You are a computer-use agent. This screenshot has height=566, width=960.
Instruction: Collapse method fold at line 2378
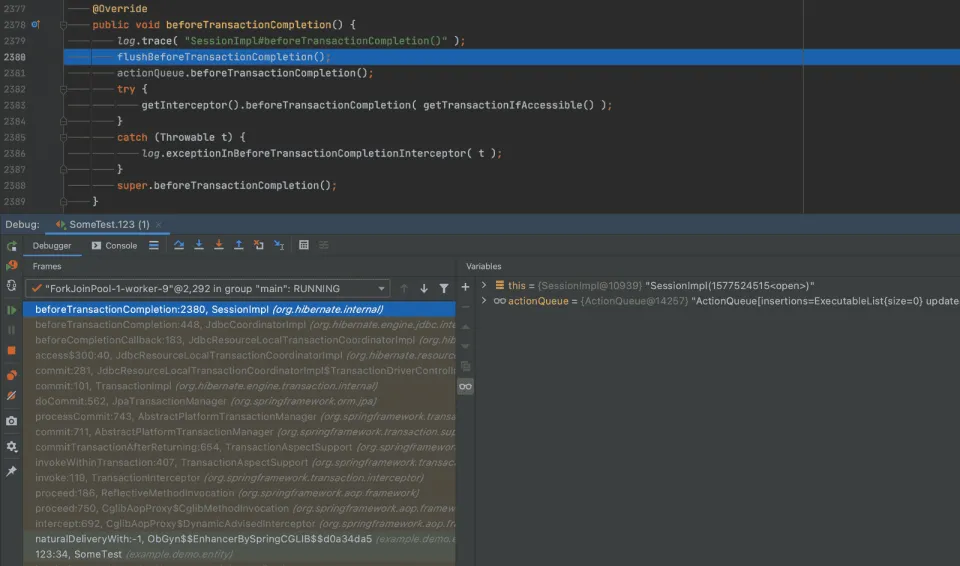tap(63, 25)
